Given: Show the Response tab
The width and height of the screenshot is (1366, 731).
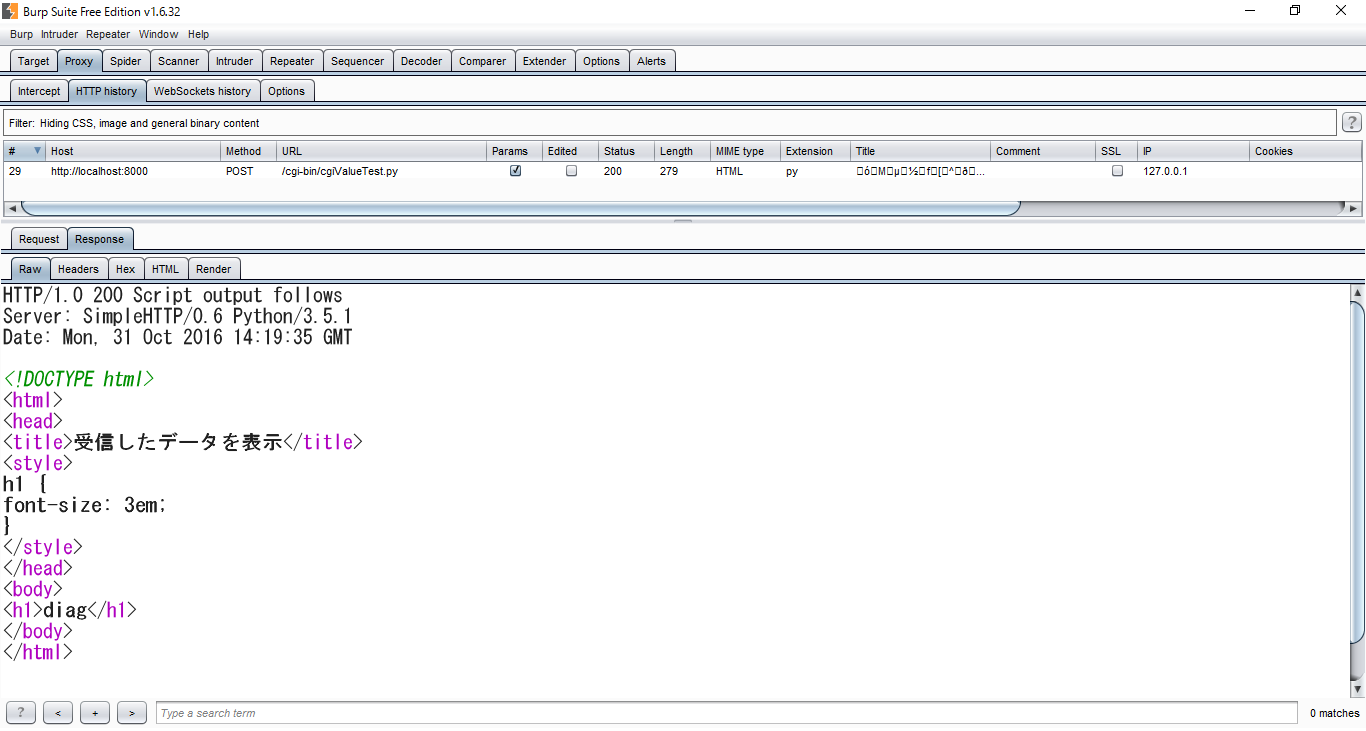Looking at the screenshot, I should coord(99,239).
